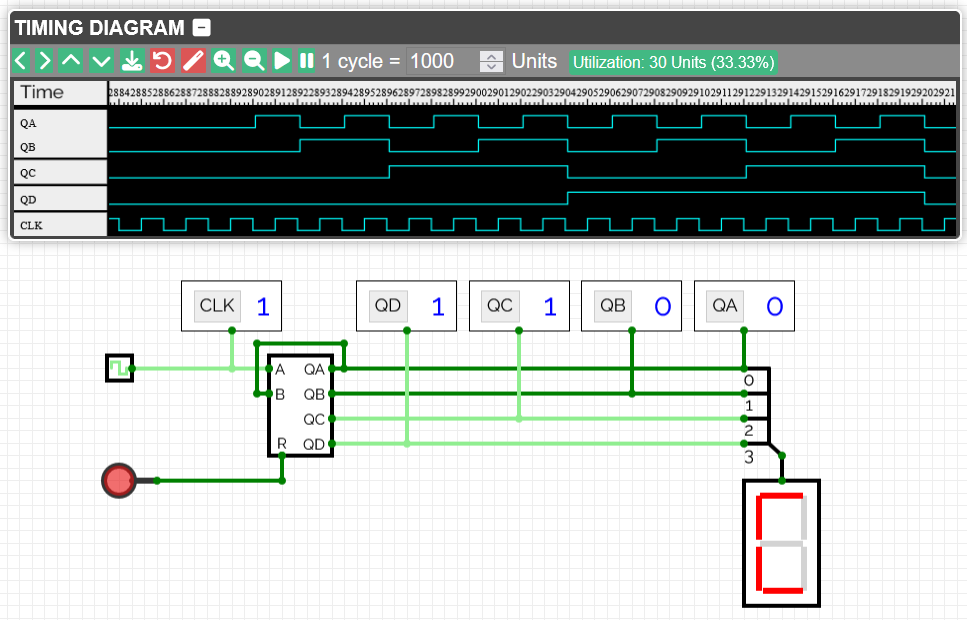Zoom out of the timing diagram
Viewport: 967px width, 620px height.
click(x=253, y=61)
